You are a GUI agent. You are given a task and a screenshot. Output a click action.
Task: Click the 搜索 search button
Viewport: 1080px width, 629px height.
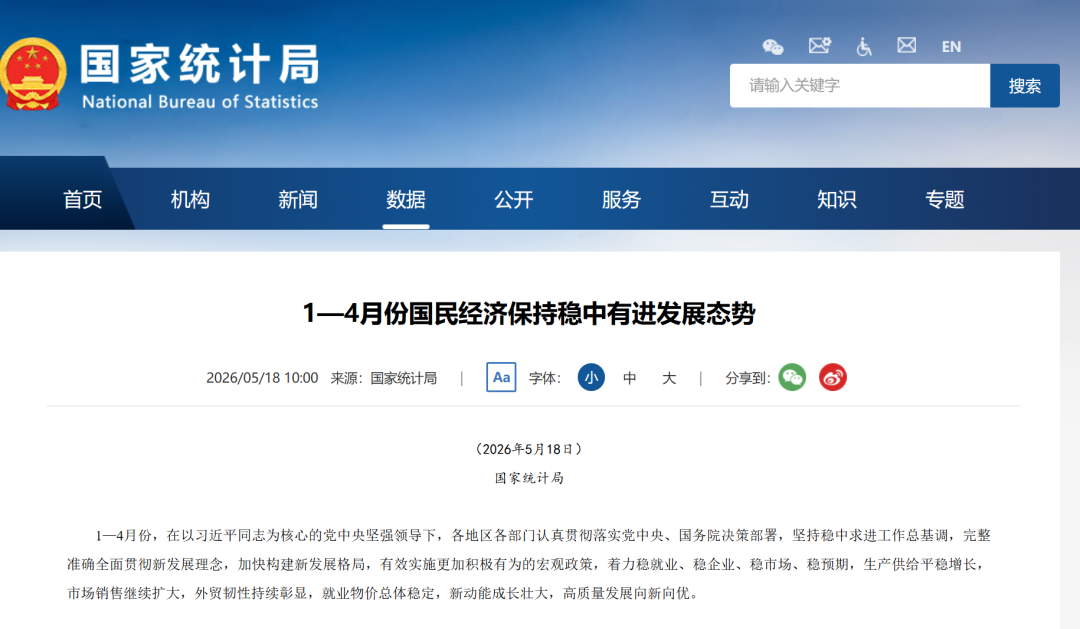[1025, 85]
